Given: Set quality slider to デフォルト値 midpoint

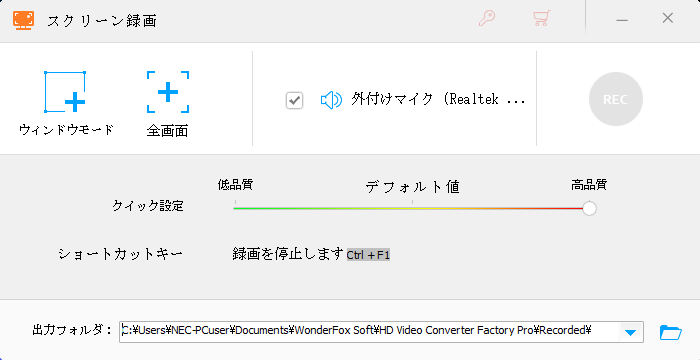Looking at the screenshot, I should point(412,208).
